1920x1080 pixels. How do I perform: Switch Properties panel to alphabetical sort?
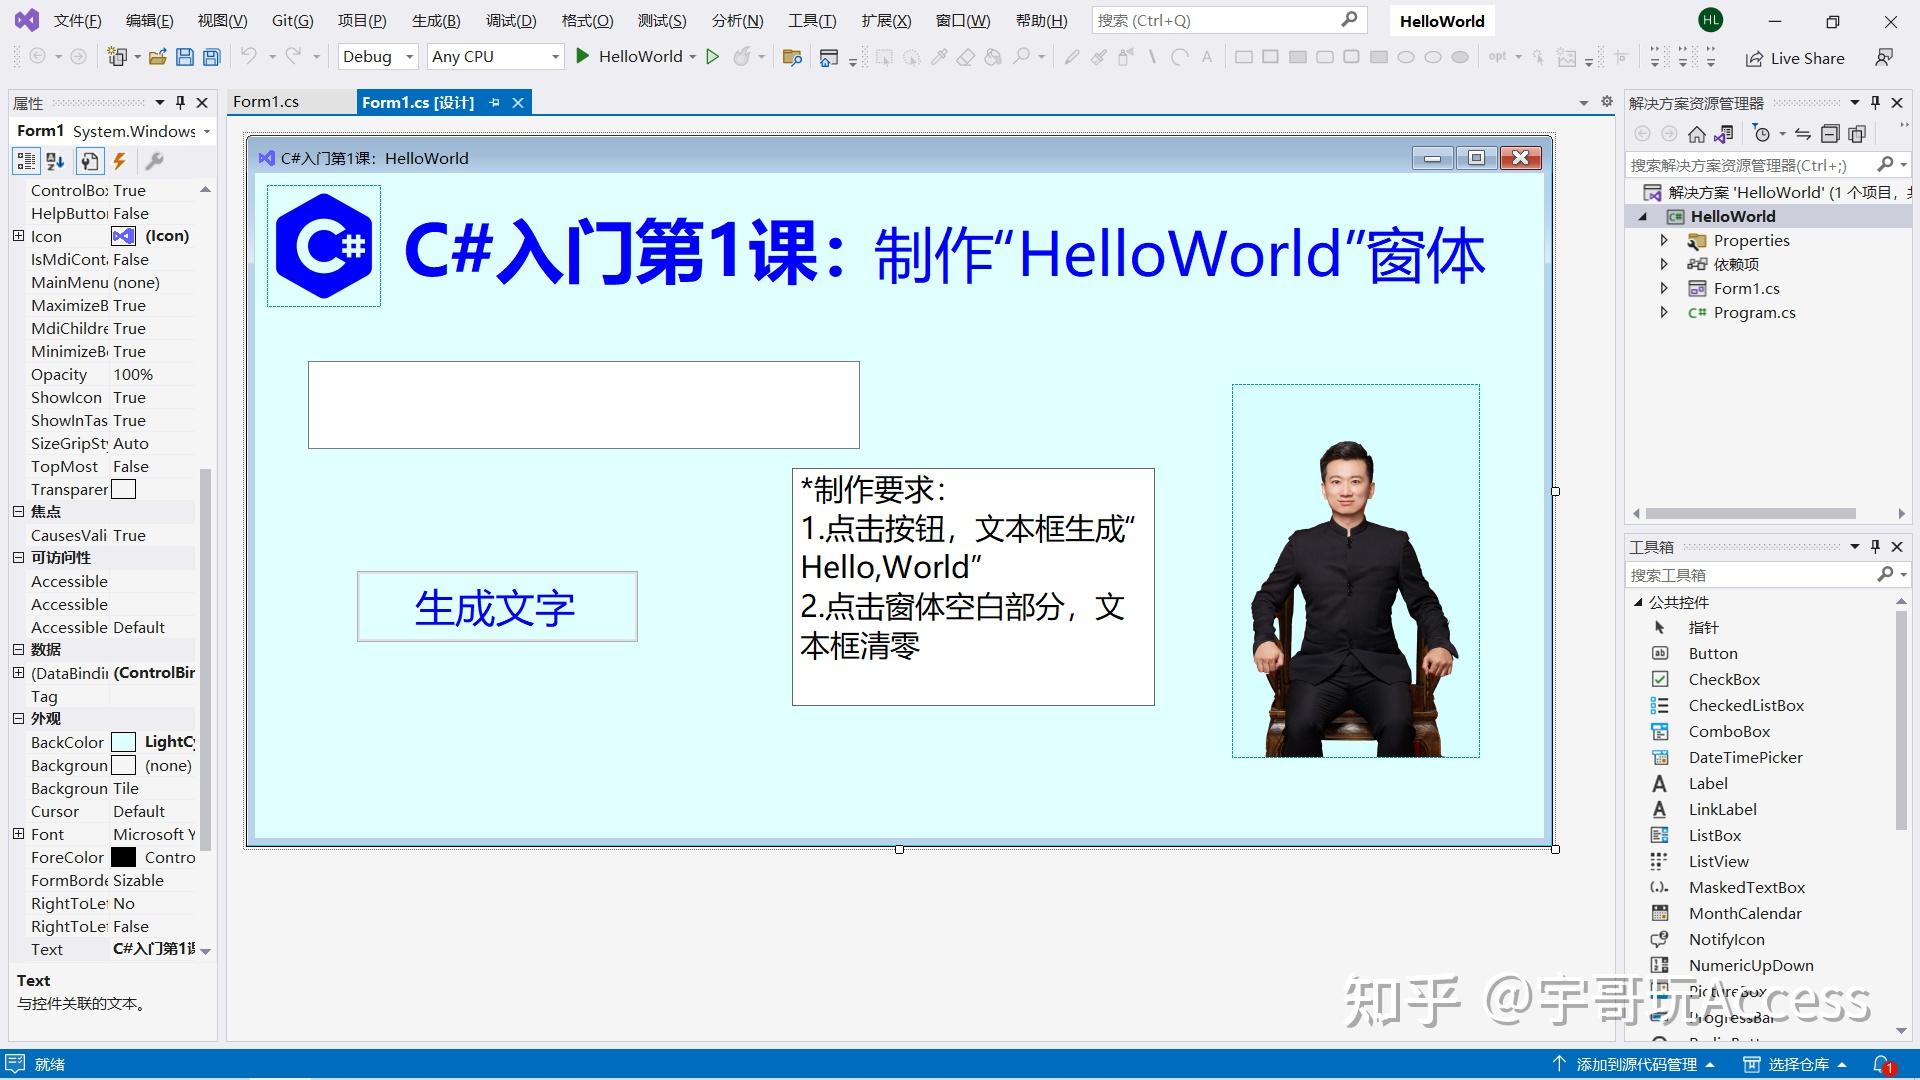pos(55,161)
